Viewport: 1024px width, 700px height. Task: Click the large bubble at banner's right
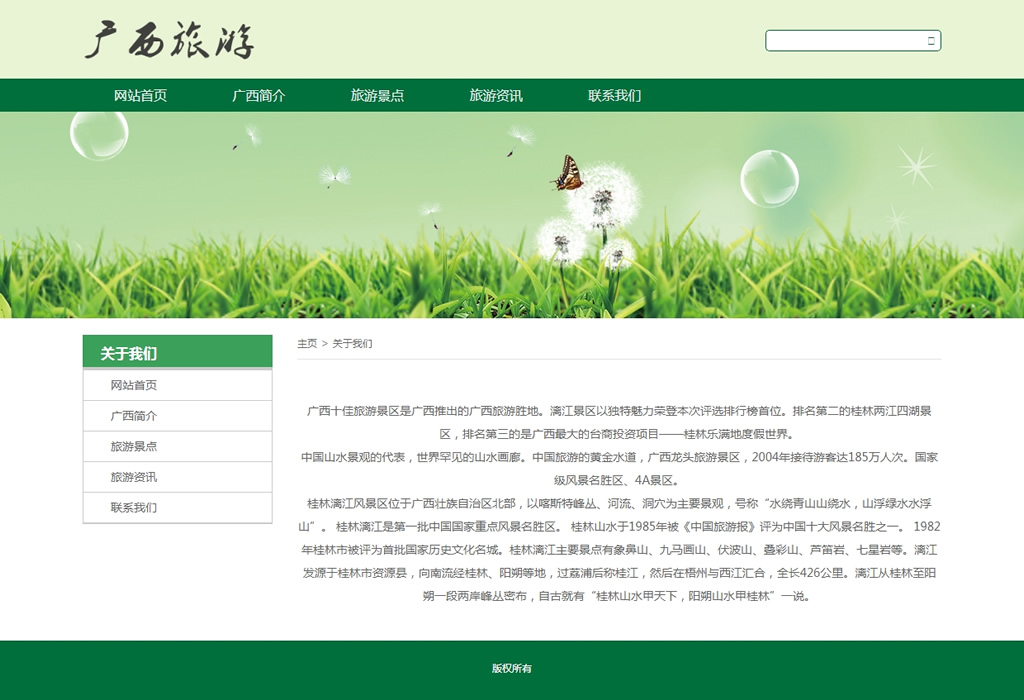point(769,178)
